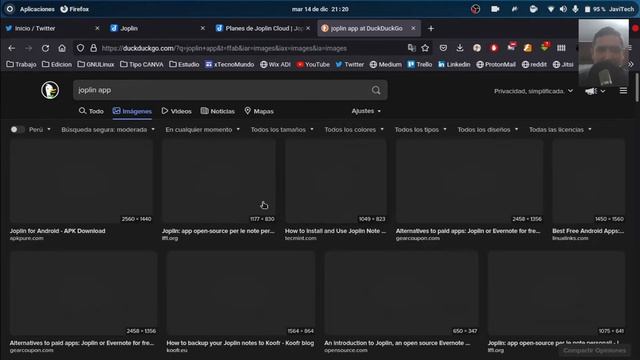
Task: Click the shield tracking protection icon
Action: (x=80, y=48)
